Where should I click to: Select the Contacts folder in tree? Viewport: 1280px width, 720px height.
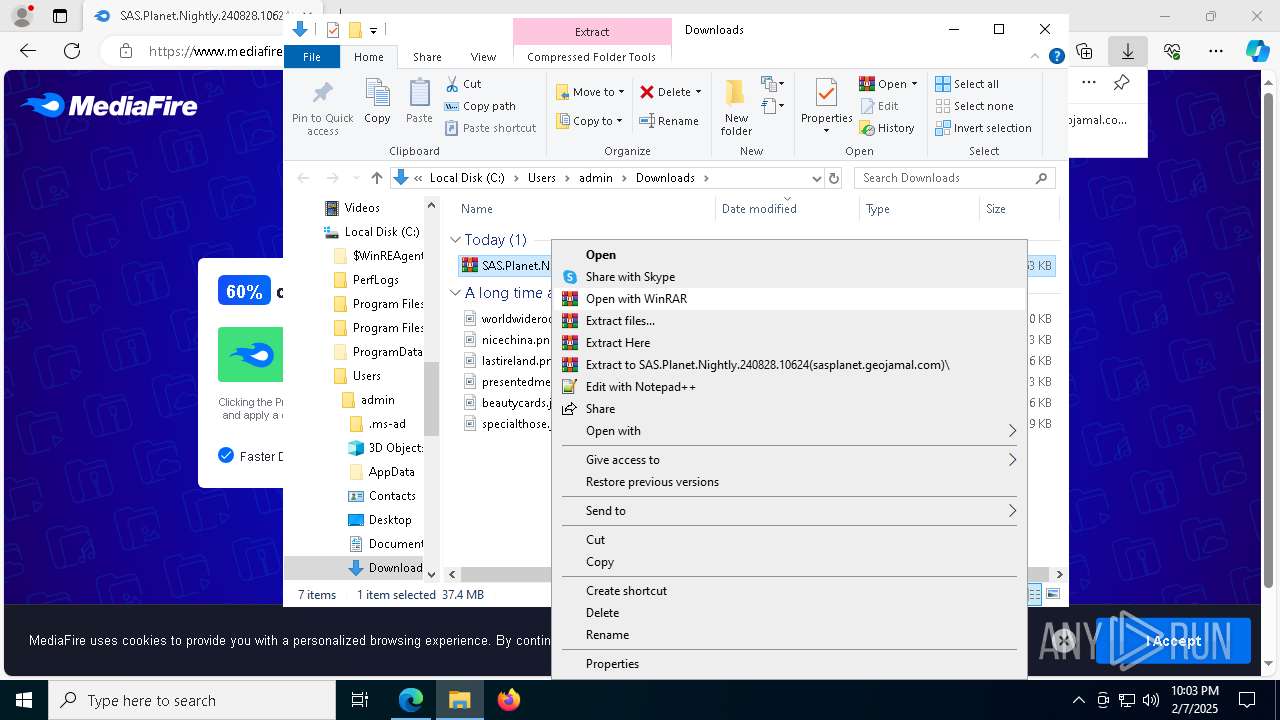[391, 496]
